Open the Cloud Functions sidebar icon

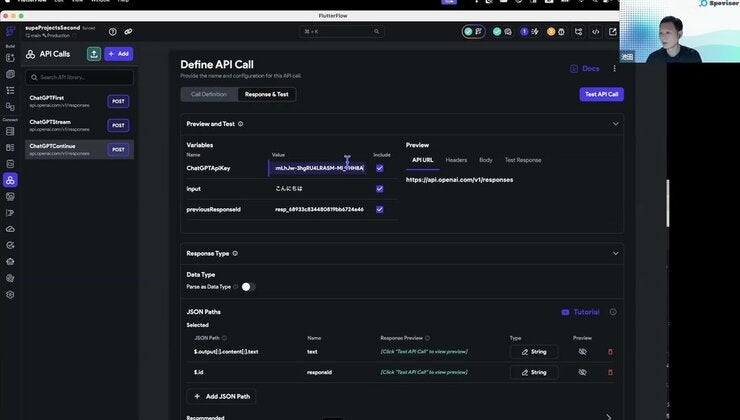tap(10, 229)
